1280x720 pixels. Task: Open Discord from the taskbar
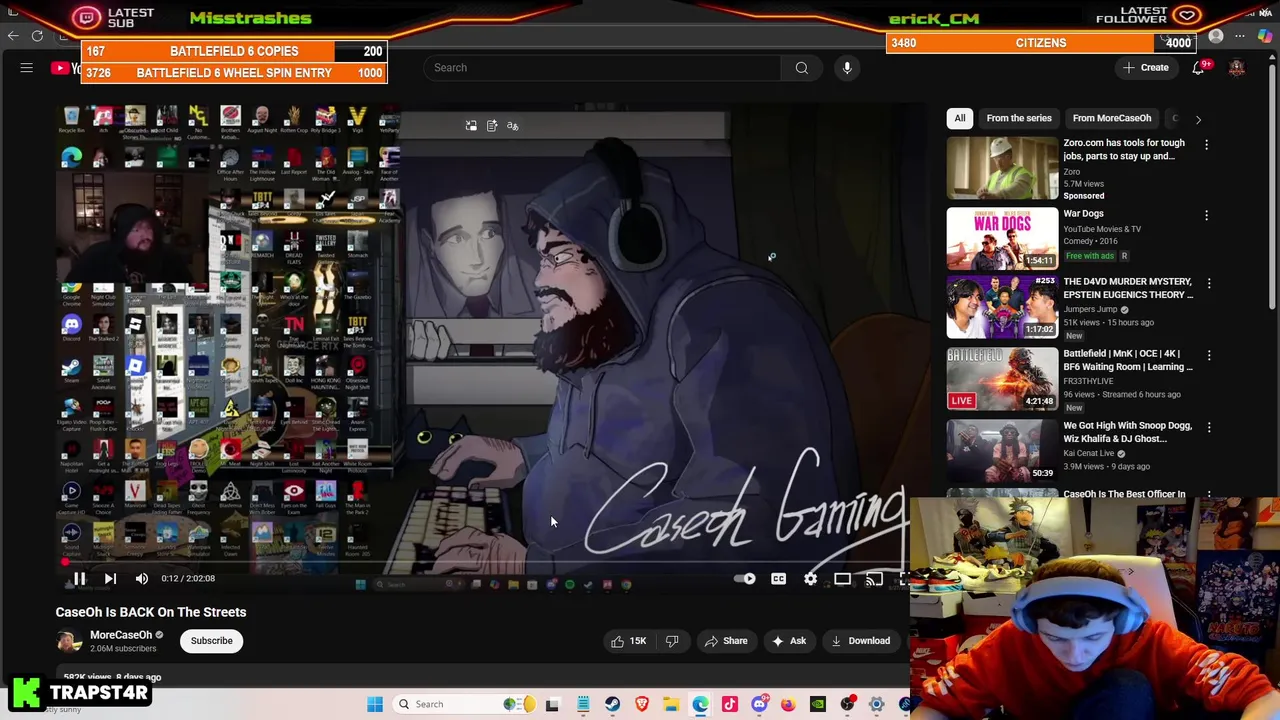[x=759, y=704]
